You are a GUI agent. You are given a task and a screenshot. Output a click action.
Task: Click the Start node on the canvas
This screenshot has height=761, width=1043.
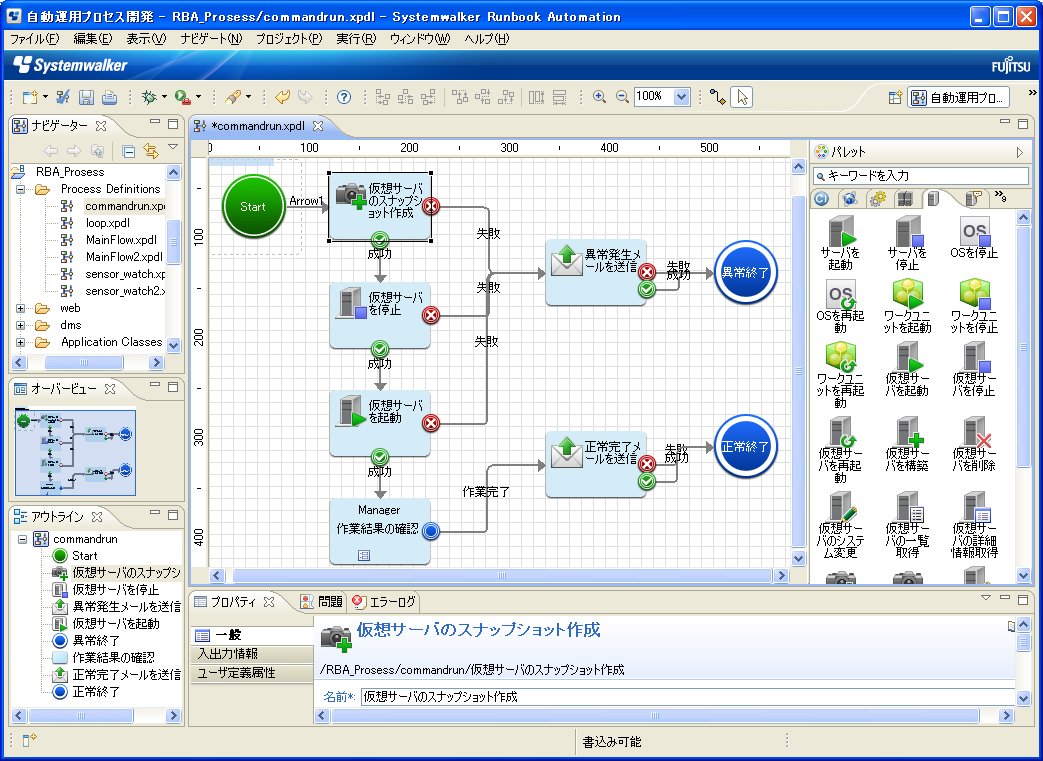[x=253, y=207]
